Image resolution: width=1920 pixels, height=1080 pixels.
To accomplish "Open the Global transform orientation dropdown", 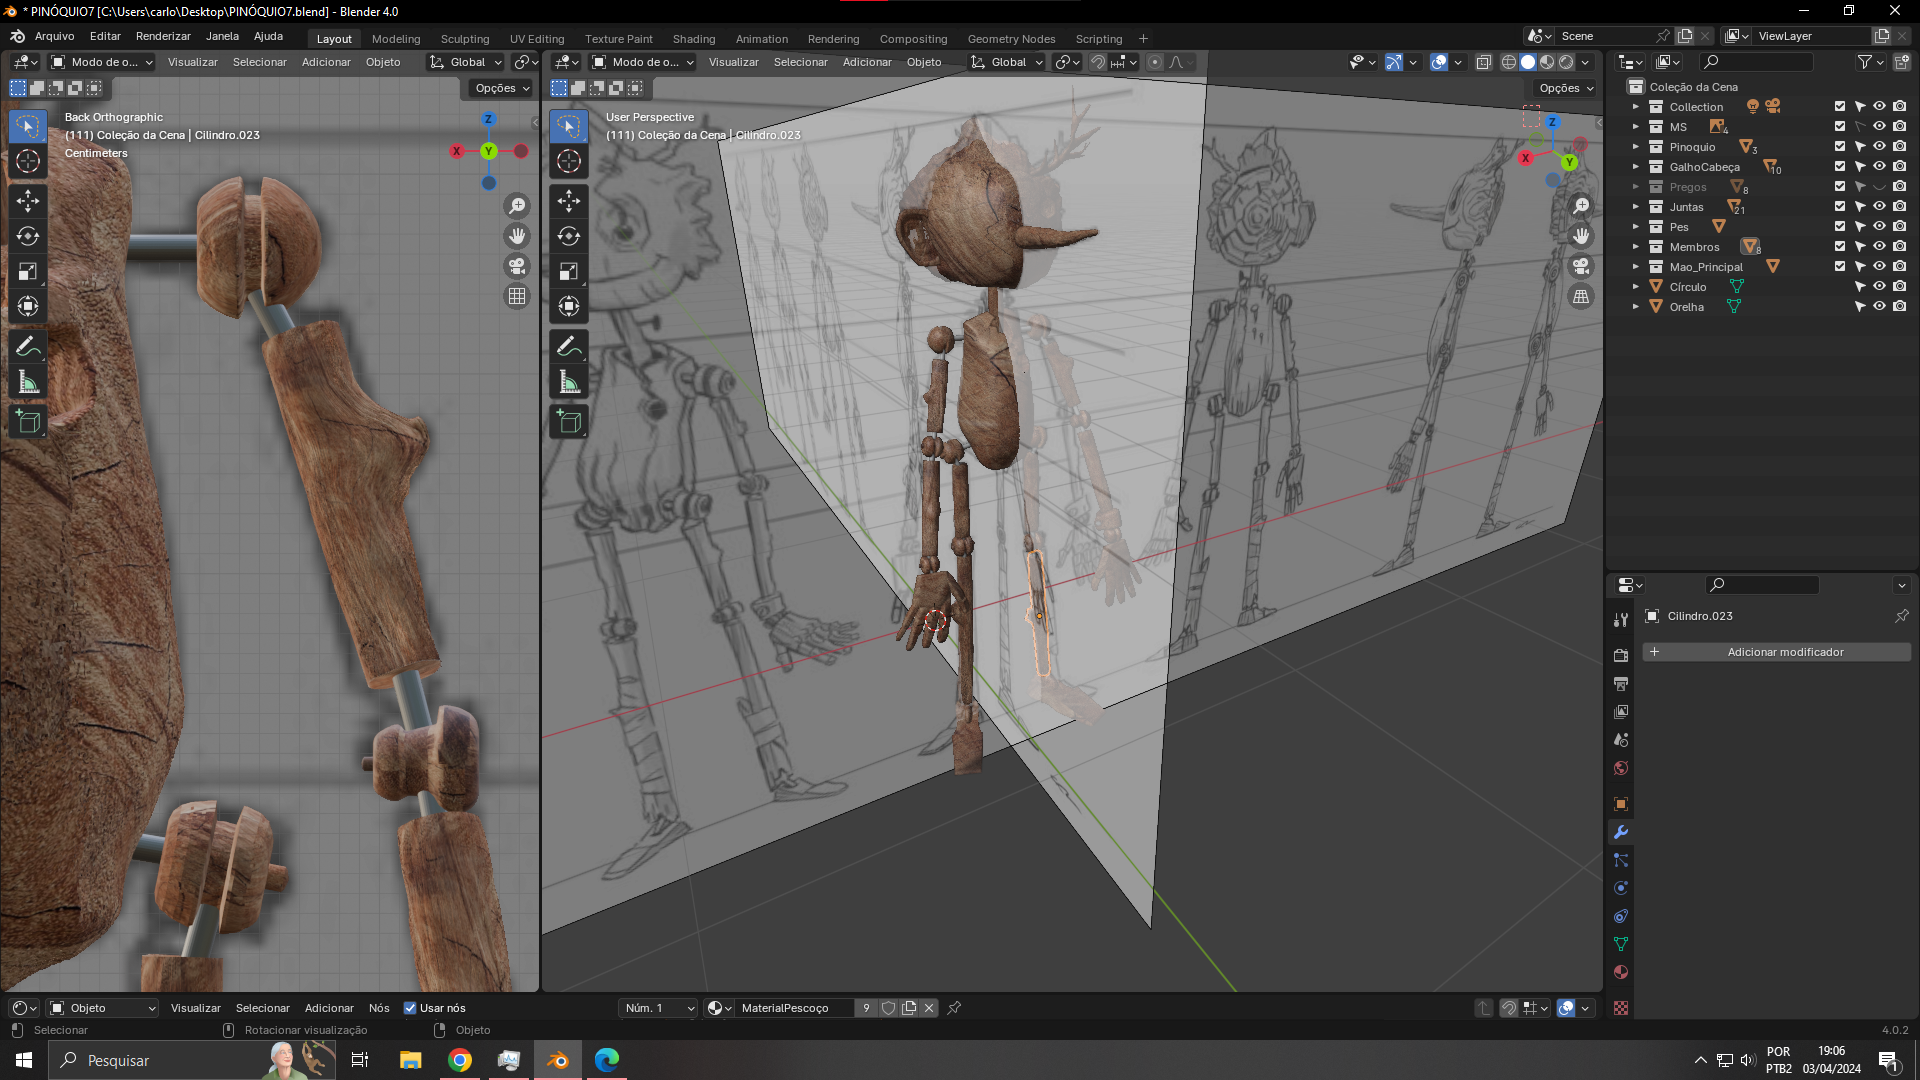I will [x=1007, y=62].
